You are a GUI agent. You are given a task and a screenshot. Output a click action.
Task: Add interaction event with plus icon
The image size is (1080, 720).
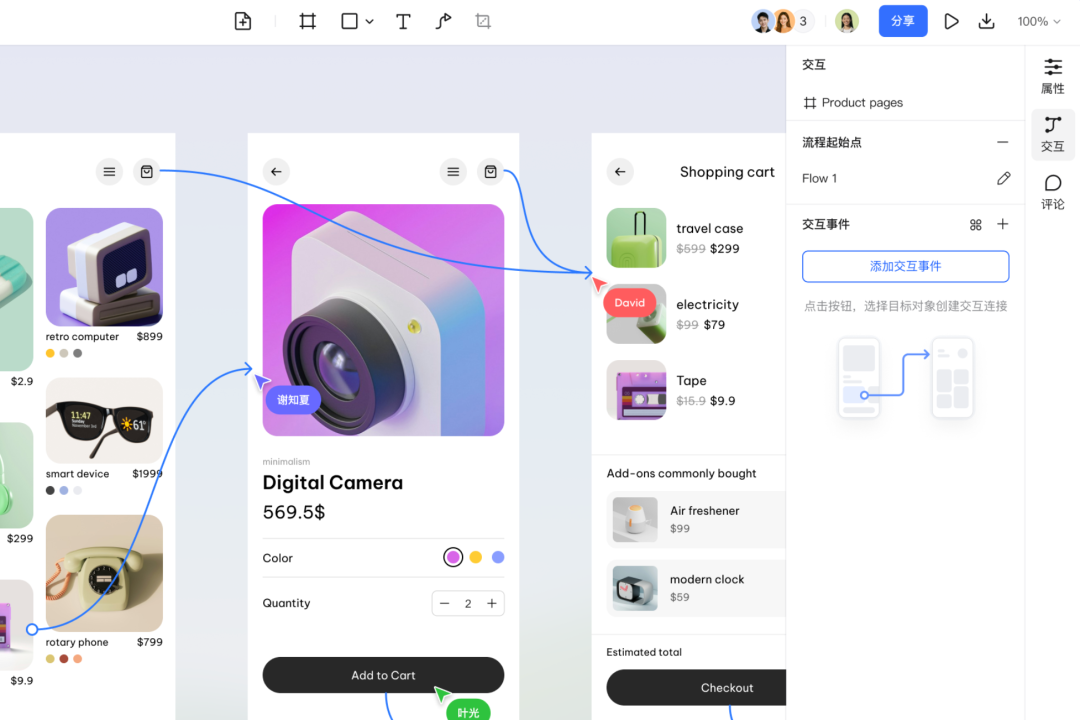1002,224
